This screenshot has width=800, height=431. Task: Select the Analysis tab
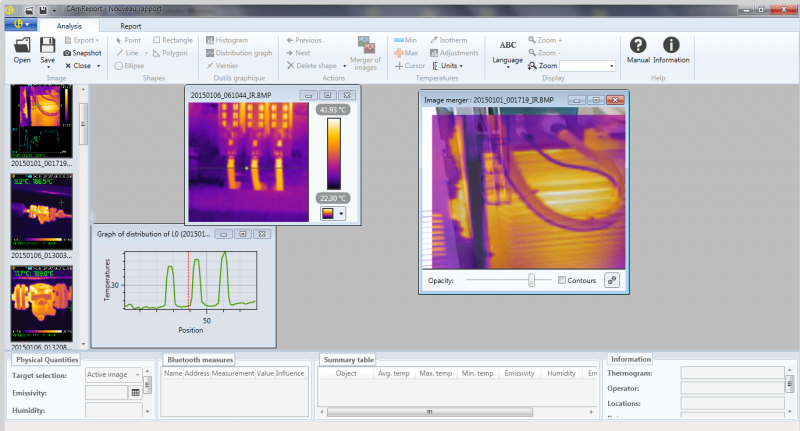click(x=69, y=26)
